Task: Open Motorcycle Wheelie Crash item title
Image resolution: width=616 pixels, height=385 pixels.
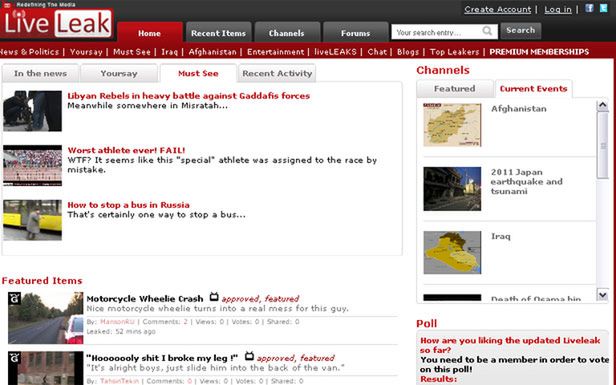Action: point(145,299)
